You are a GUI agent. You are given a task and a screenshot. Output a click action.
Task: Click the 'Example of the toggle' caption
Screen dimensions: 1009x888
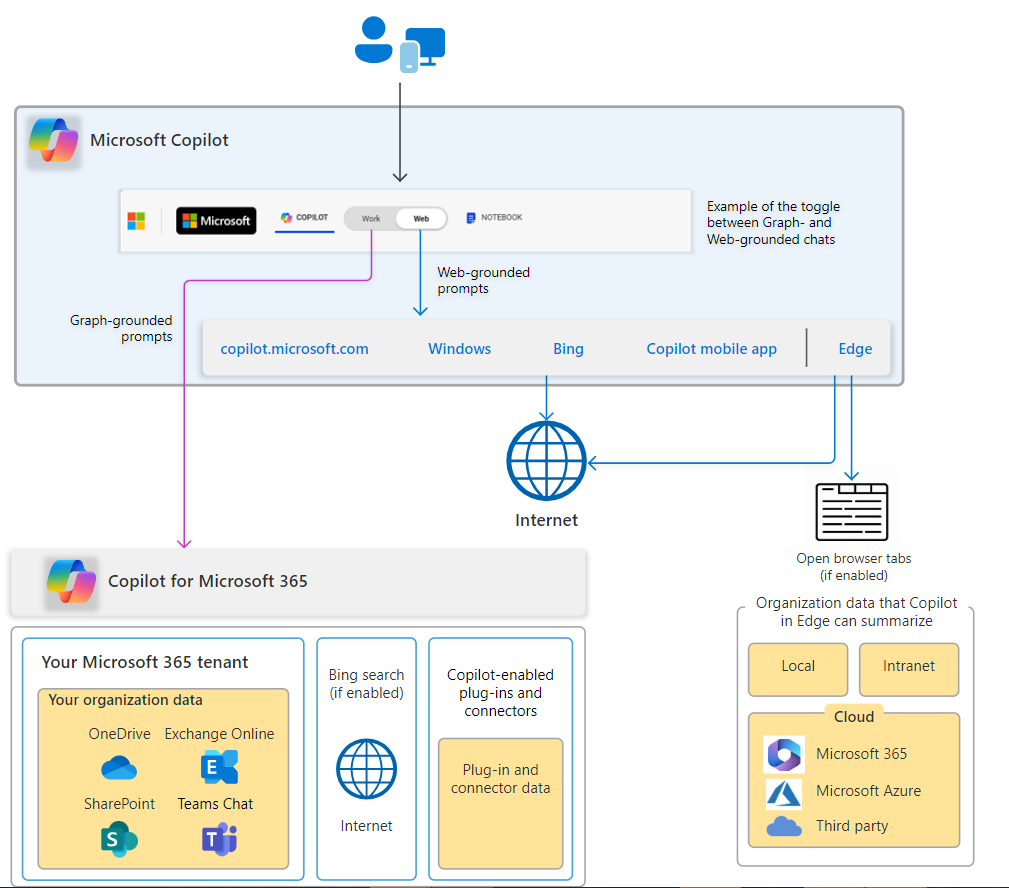[773, 223]
